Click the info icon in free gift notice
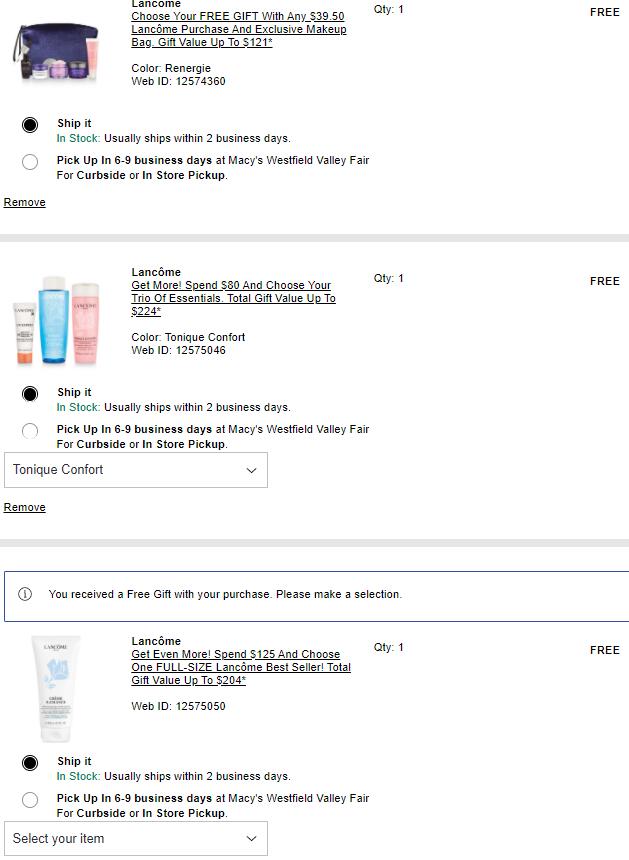The width and height of the screenshot is (629, 860). click(x=26, y=594)
